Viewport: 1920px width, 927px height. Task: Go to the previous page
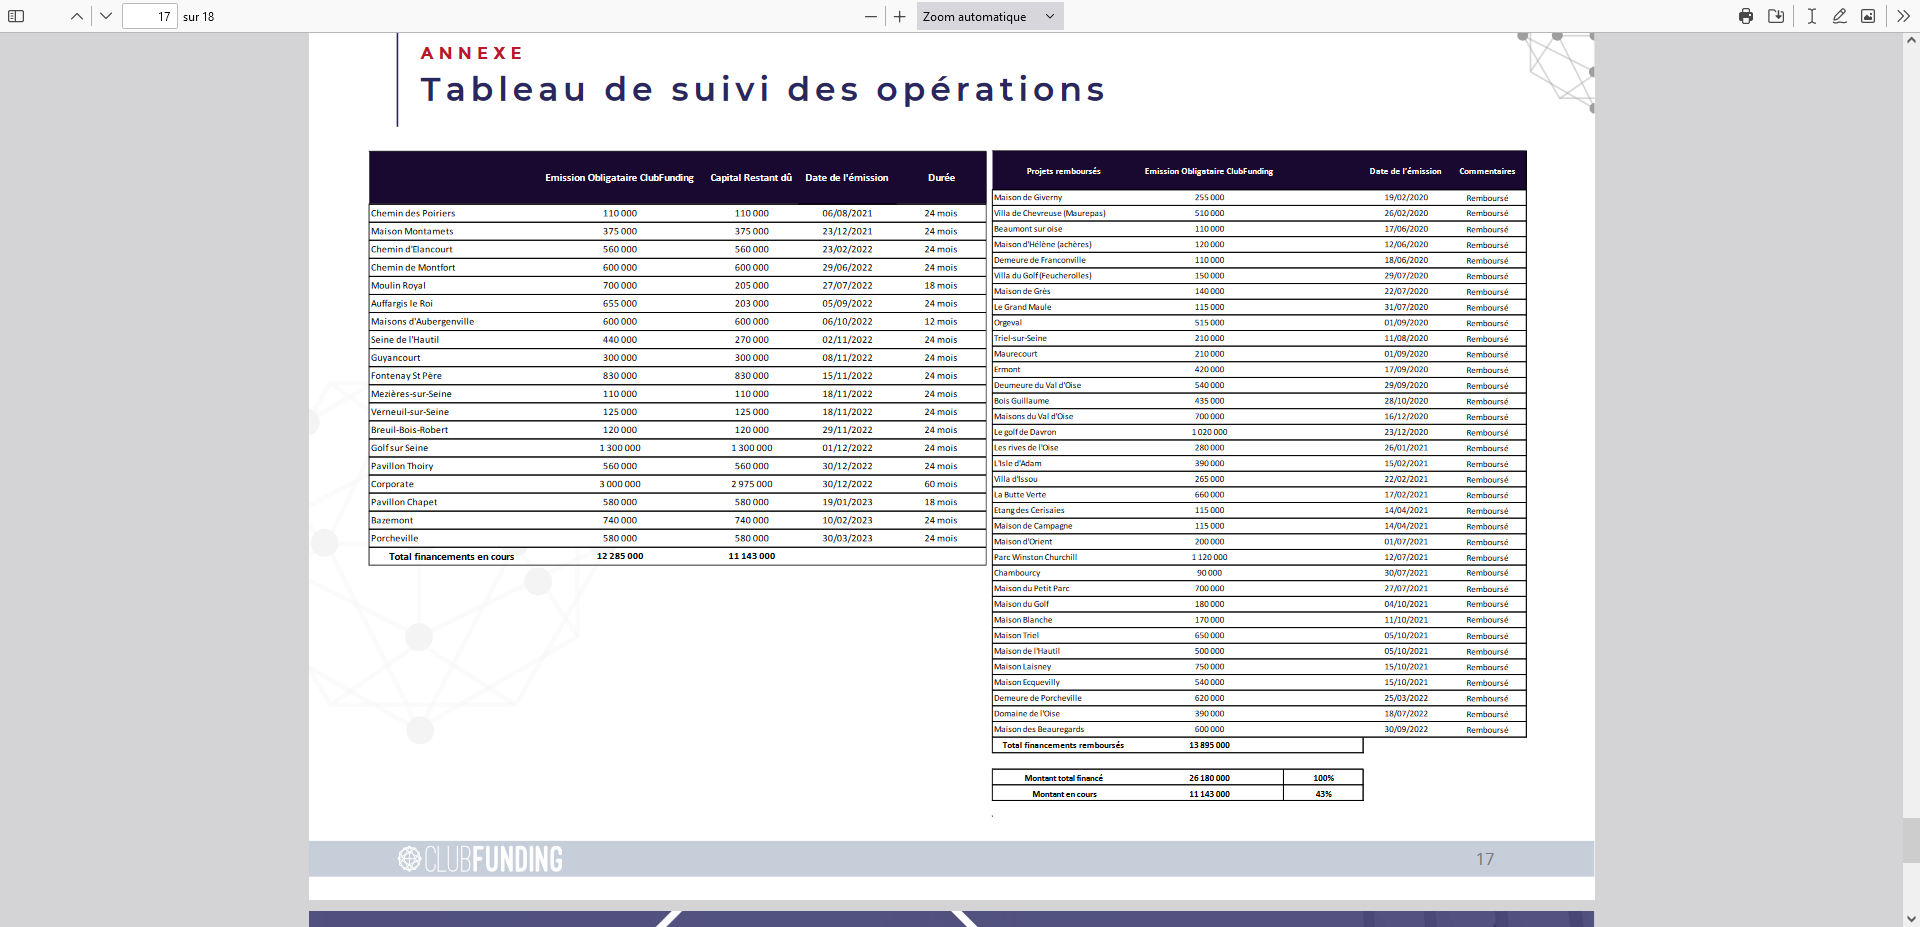77,16
